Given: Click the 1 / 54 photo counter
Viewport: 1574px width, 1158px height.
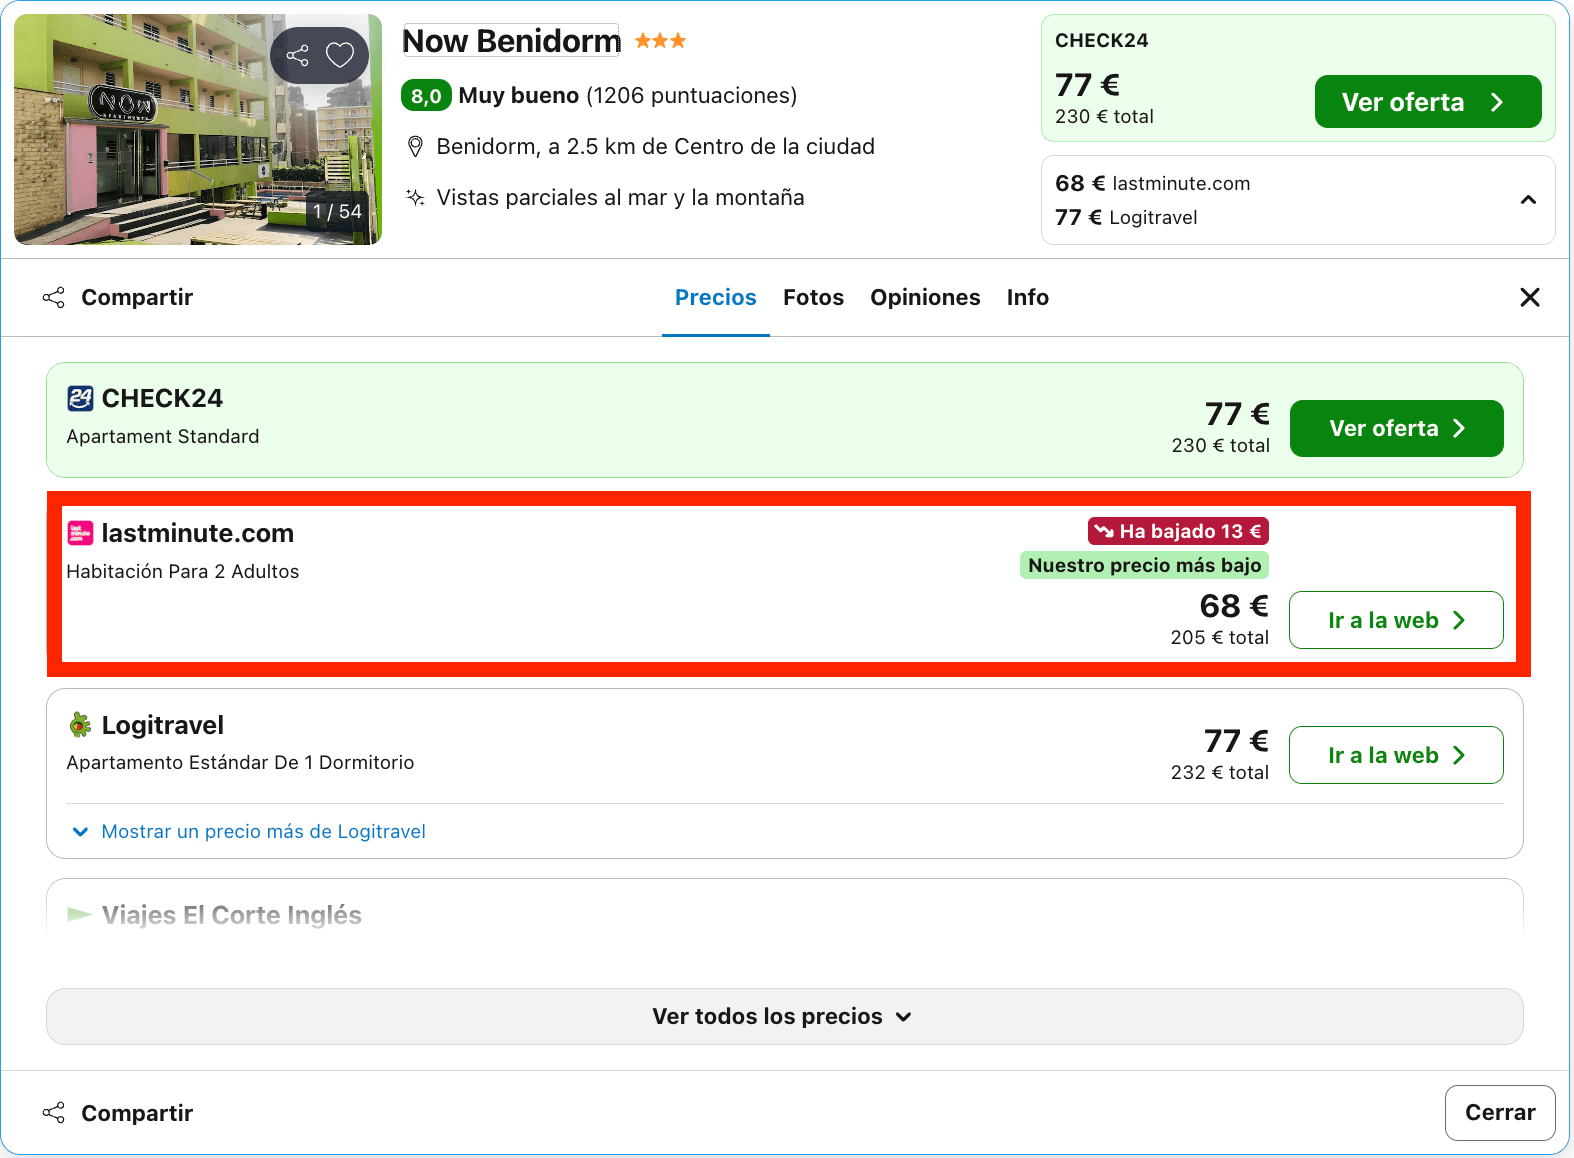Looking at the screenshot, I should 337,212.
